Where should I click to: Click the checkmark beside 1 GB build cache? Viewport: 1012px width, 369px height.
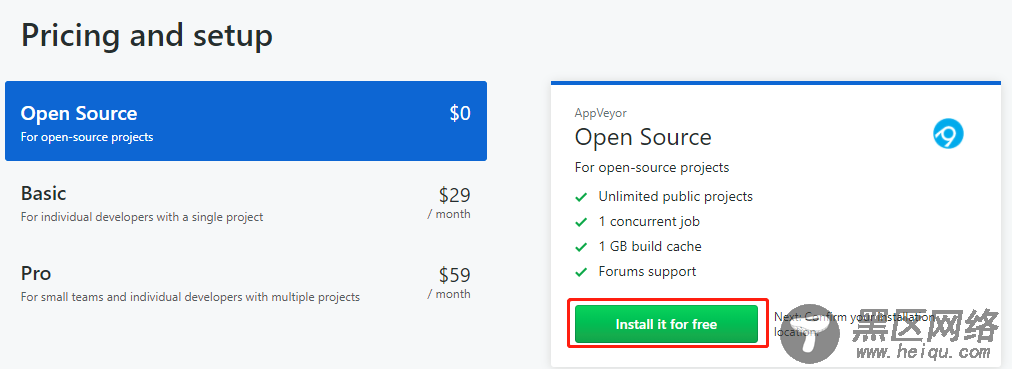(x=582, y=246)
